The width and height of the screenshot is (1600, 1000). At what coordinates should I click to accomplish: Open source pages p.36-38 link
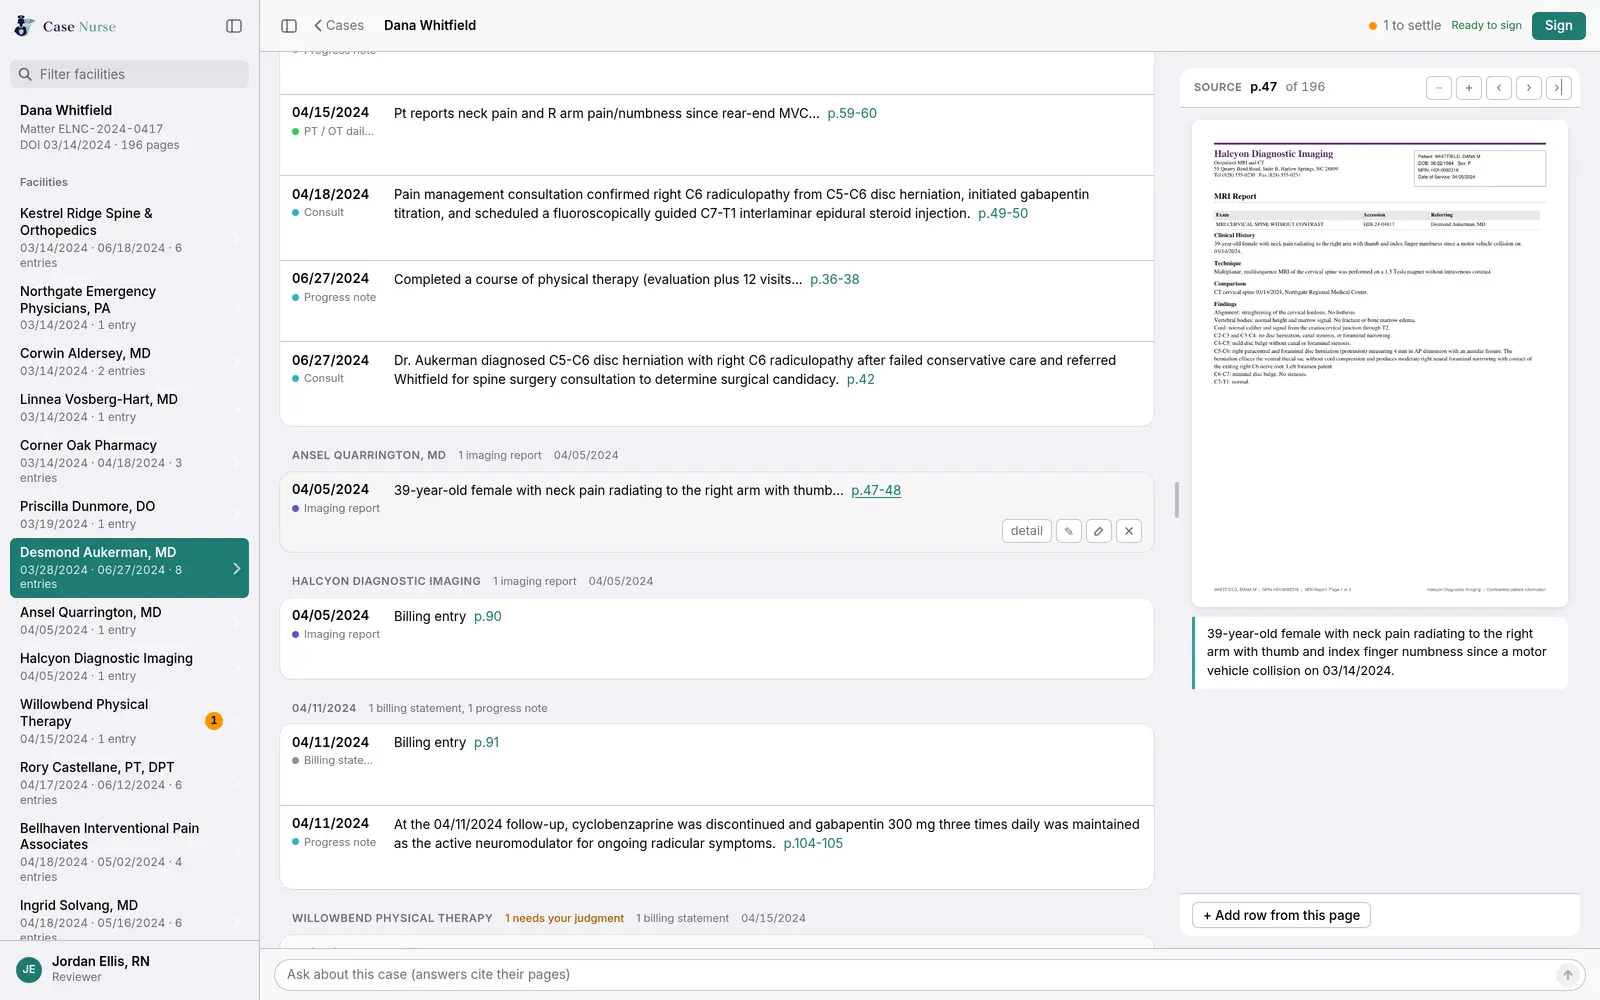point(835,280)
